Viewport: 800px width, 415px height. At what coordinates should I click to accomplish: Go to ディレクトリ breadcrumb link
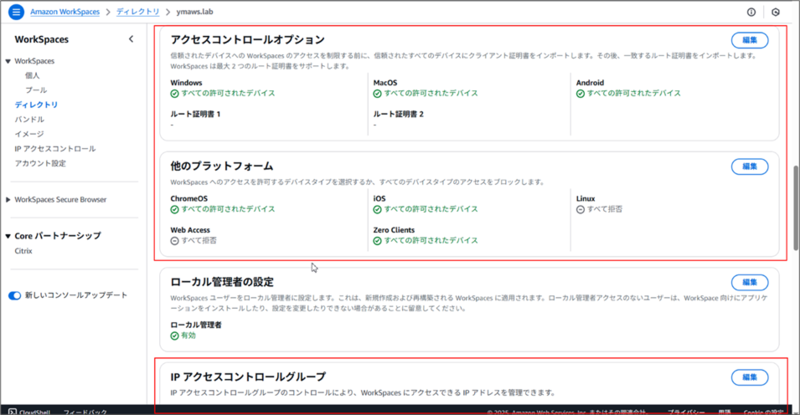click(x=138, y=12)
